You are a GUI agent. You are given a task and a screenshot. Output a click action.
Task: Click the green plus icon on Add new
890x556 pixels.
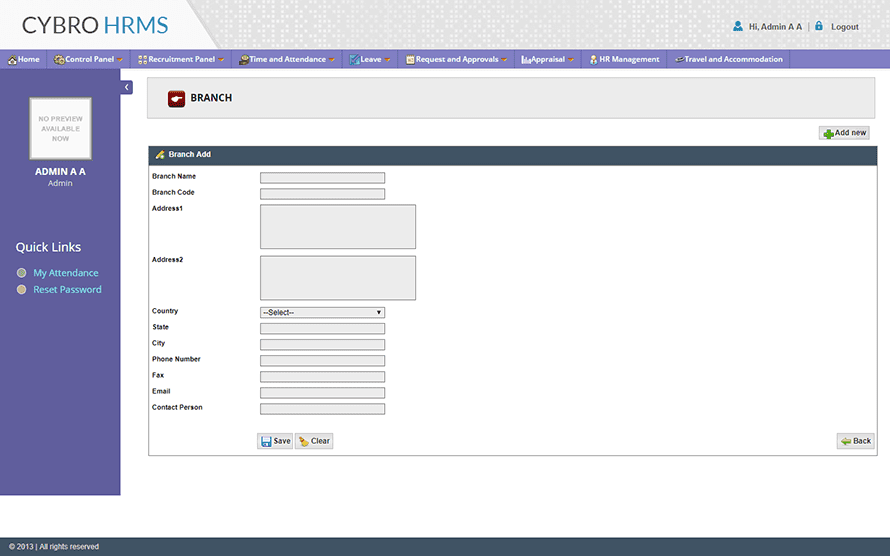pos(828,134)
